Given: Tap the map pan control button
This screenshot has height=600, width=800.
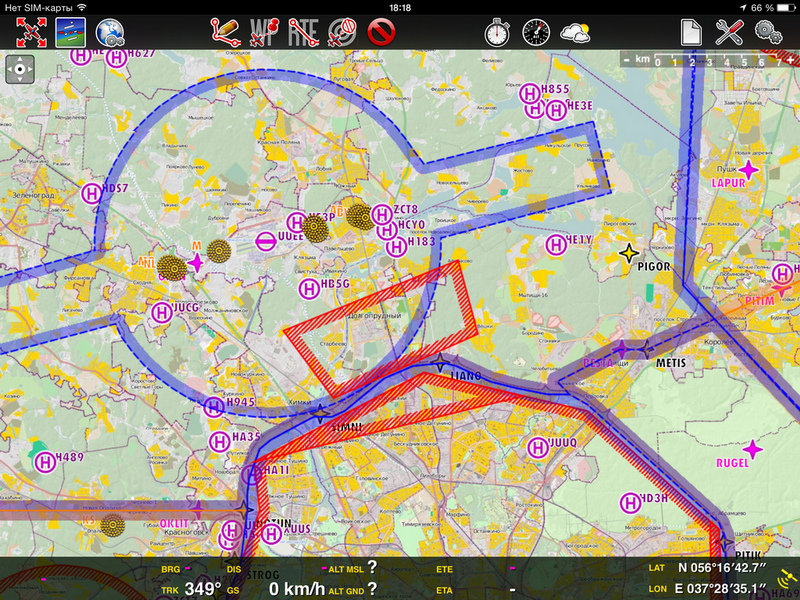Looking at the screenshot, I should pyautogui.click(x=20, y=70).
